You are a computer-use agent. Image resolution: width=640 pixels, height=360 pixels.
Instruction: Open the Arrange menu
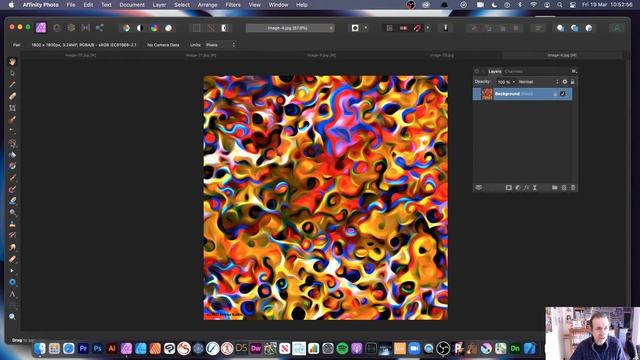coord(207,5)
